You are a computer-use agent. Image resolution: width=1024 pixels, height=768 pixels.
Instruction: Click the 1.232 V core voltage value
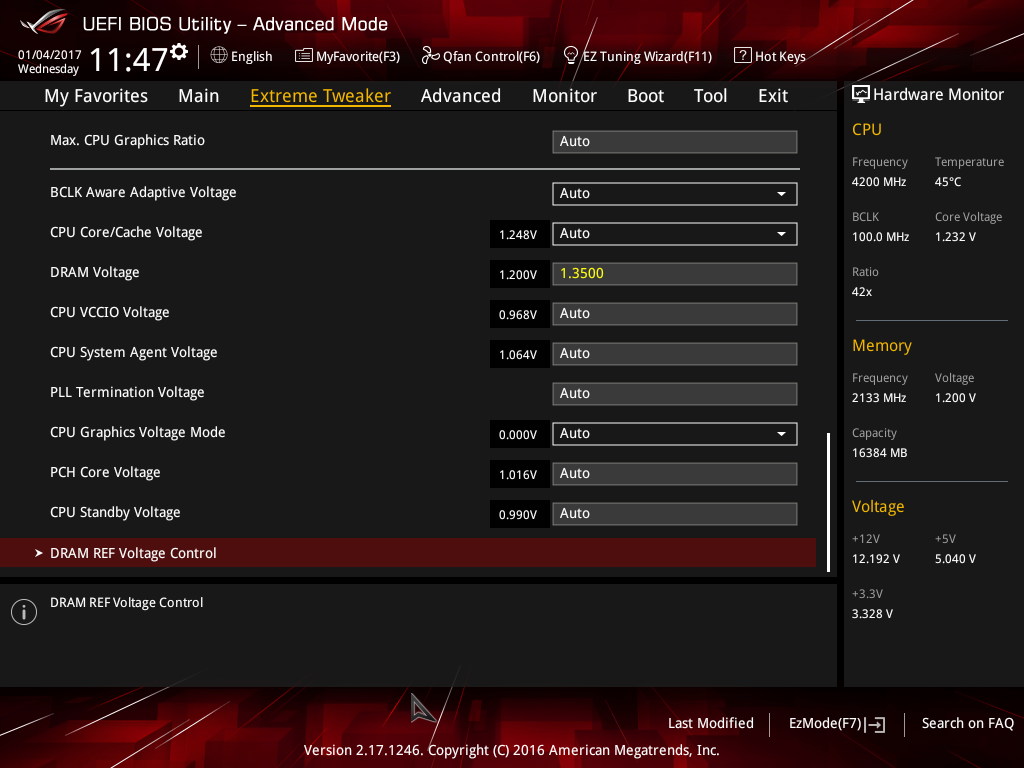(955, 236)
